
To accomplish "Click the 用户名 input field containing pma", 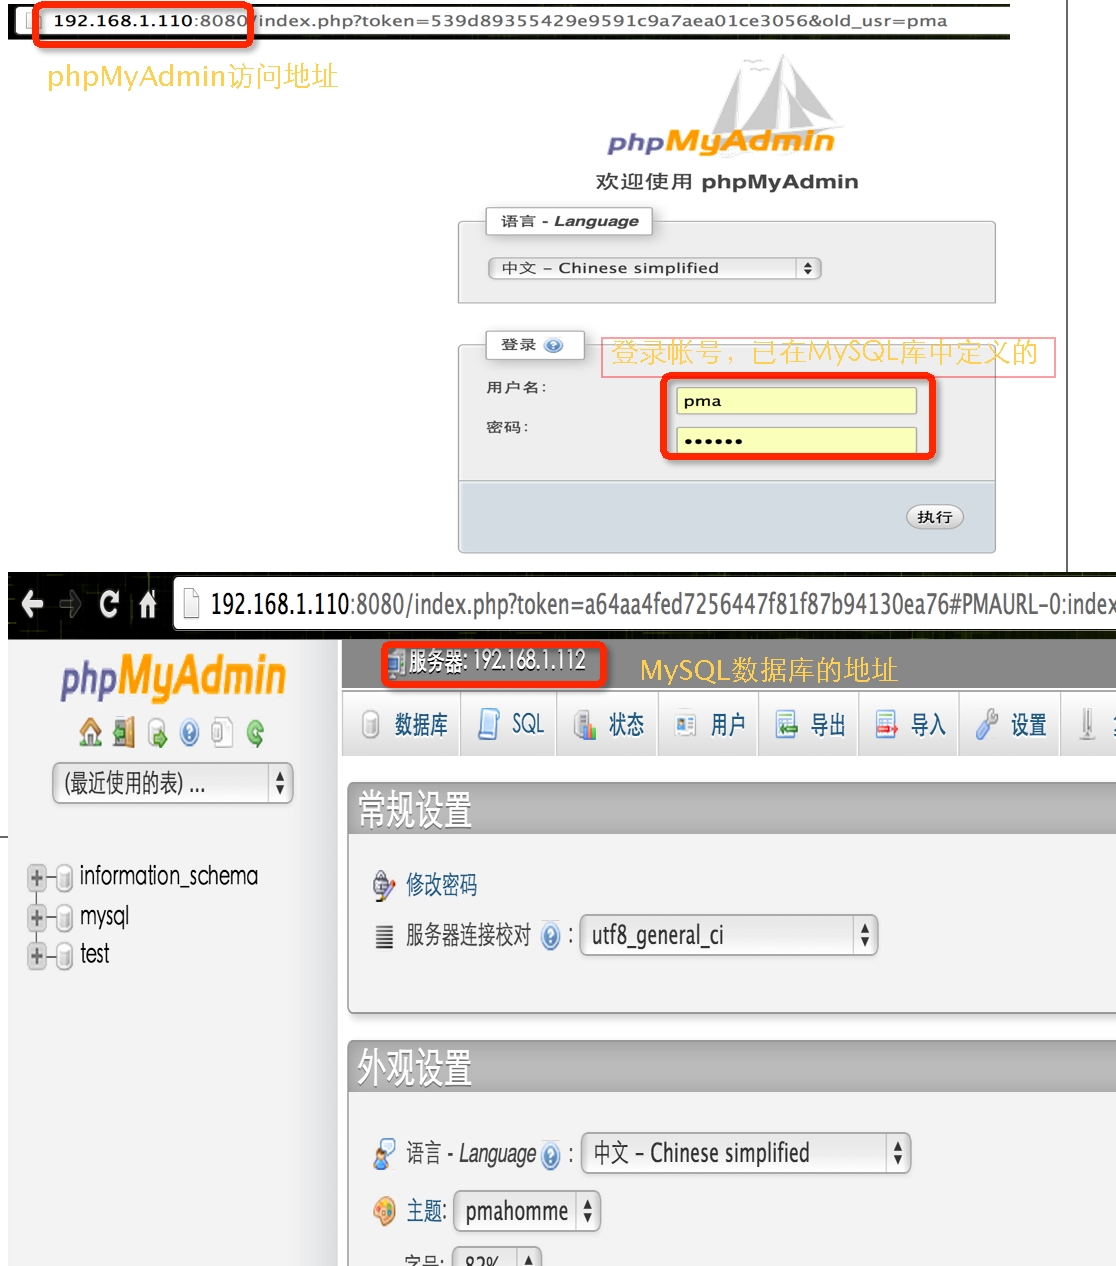I will coord(796,401).
